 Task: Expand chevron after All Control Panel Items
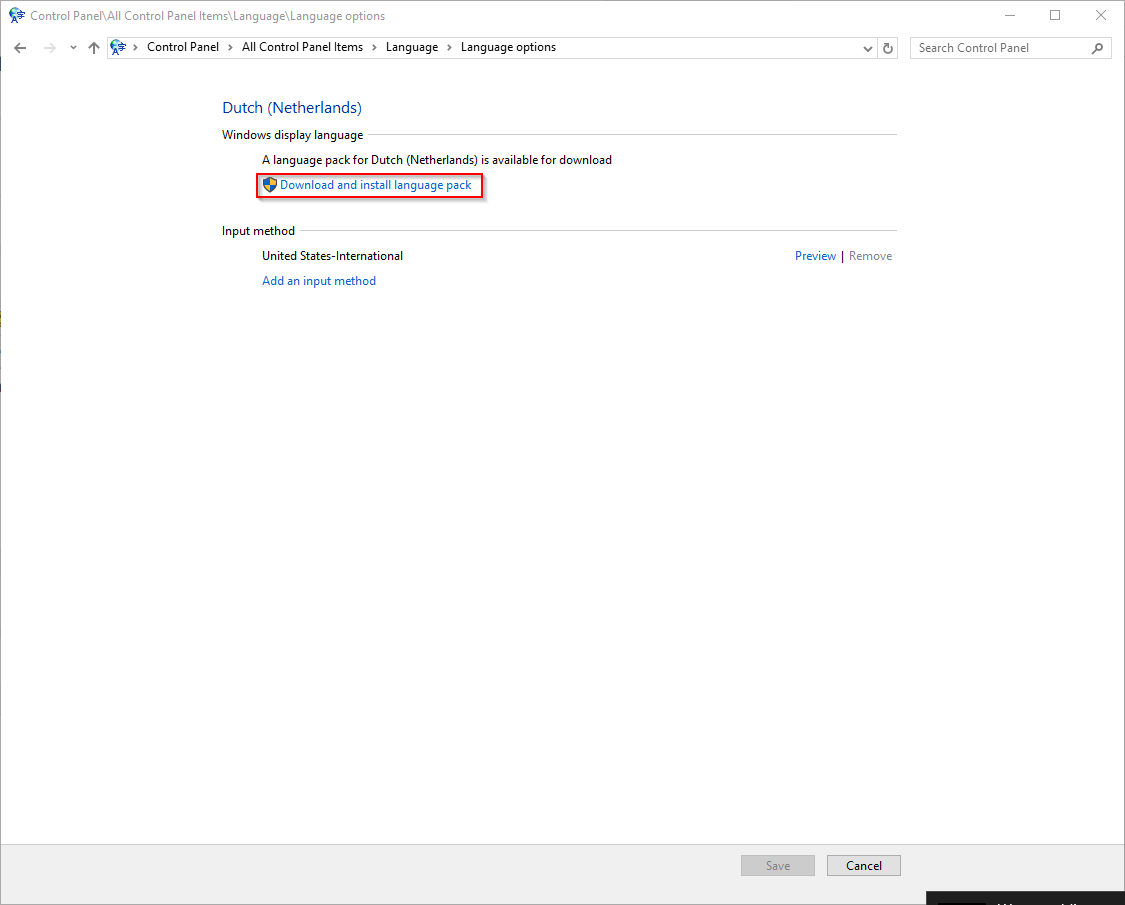[374, 48]
